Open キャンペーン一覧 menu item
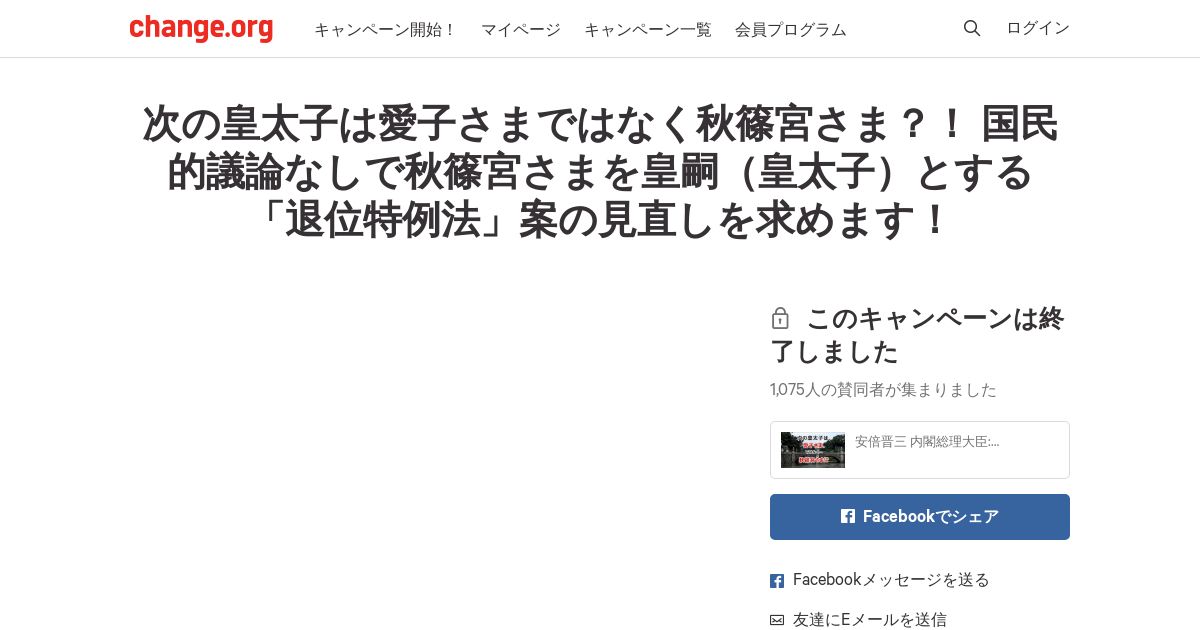Screen dimensions: 1200x630 tap(648, 29)
